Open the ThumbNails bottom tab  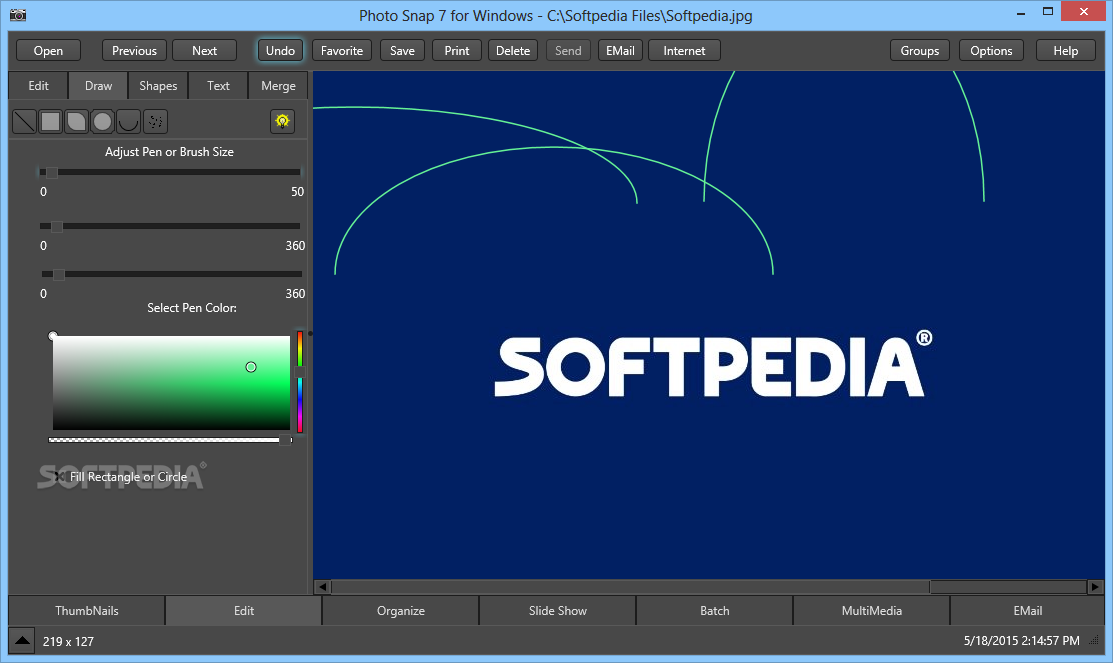pos(87,610)
